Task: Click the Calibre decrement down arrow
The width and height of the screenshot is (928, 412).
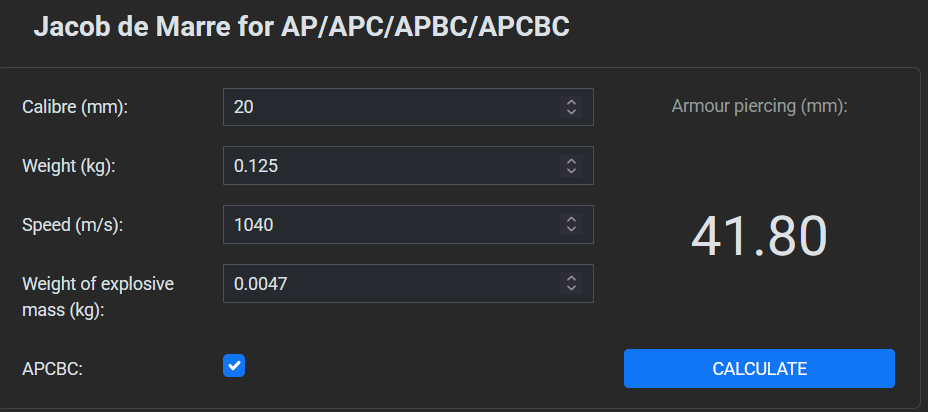Action: click(x=571, y=112)
